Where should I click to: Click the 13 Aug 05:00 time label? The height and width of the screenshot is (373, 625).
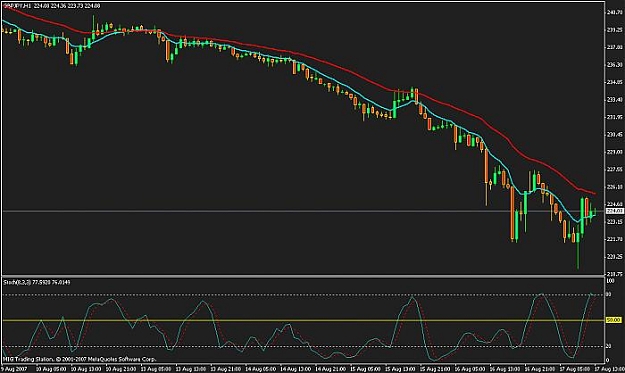tap(156, 369)
